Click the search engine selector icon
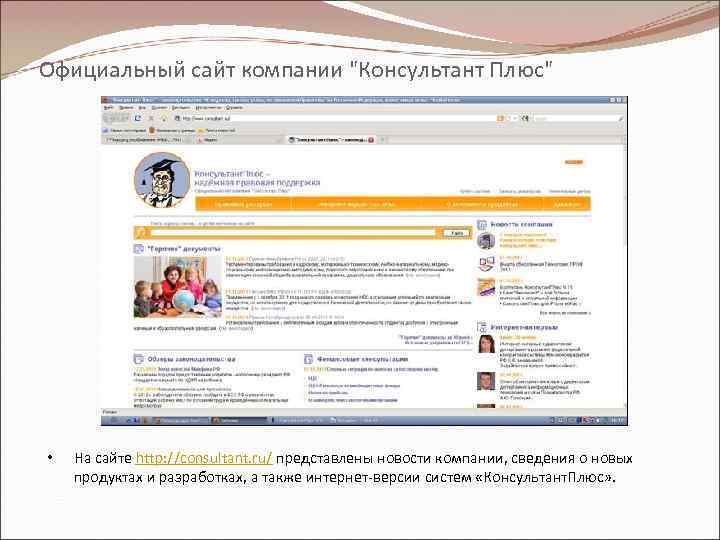The height and width of the screenshot is (540, 720). pos(525,118)
